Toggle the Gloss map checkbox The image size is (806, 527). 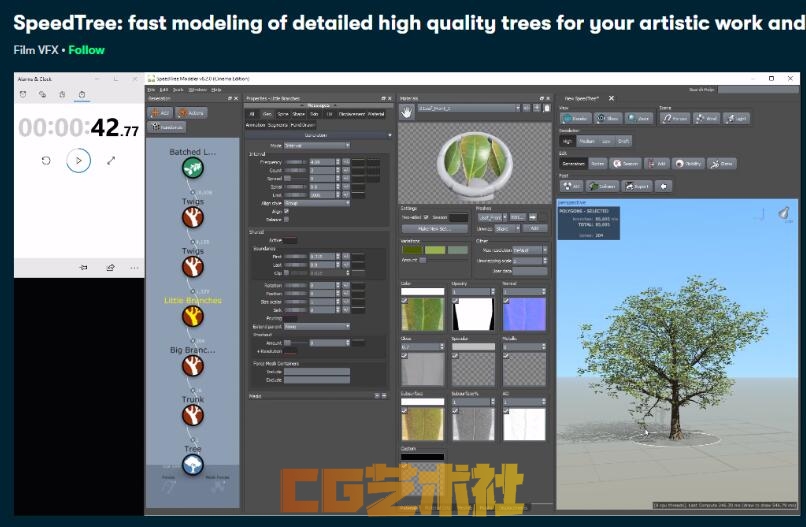click(405, 355)
